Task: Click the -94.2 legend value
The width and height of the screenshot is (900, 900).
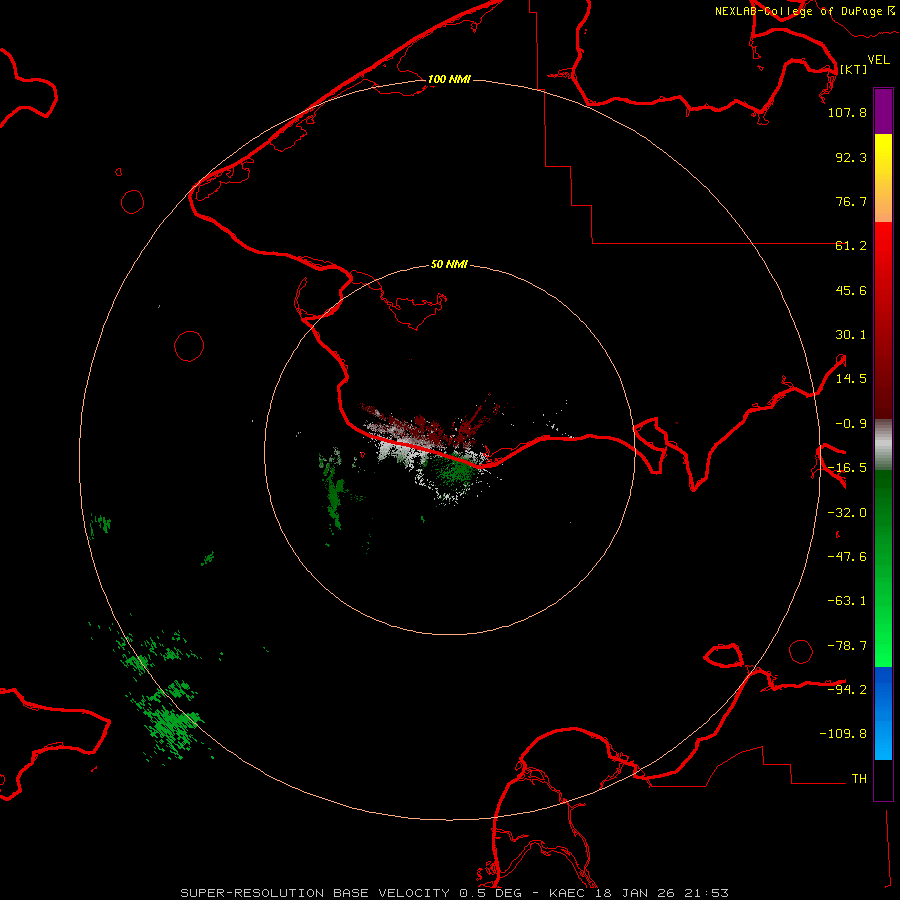Action: tap(847, 690)
